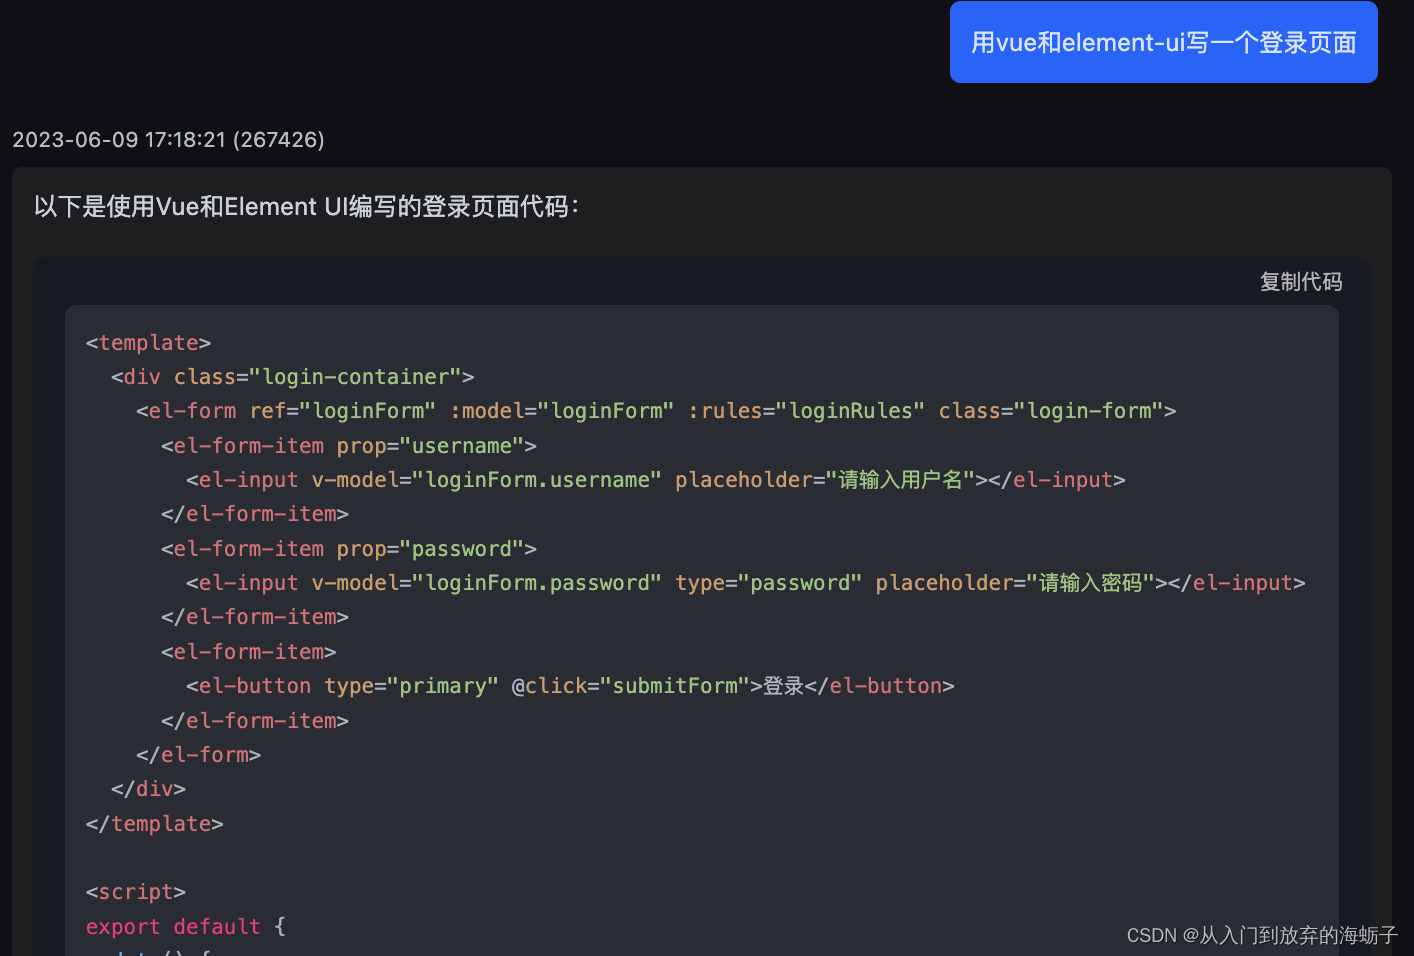This screenshot has width=1414, height=956.
Task: Click the el-input line with placeholder 请输入用户名
Action: [656, 480]
